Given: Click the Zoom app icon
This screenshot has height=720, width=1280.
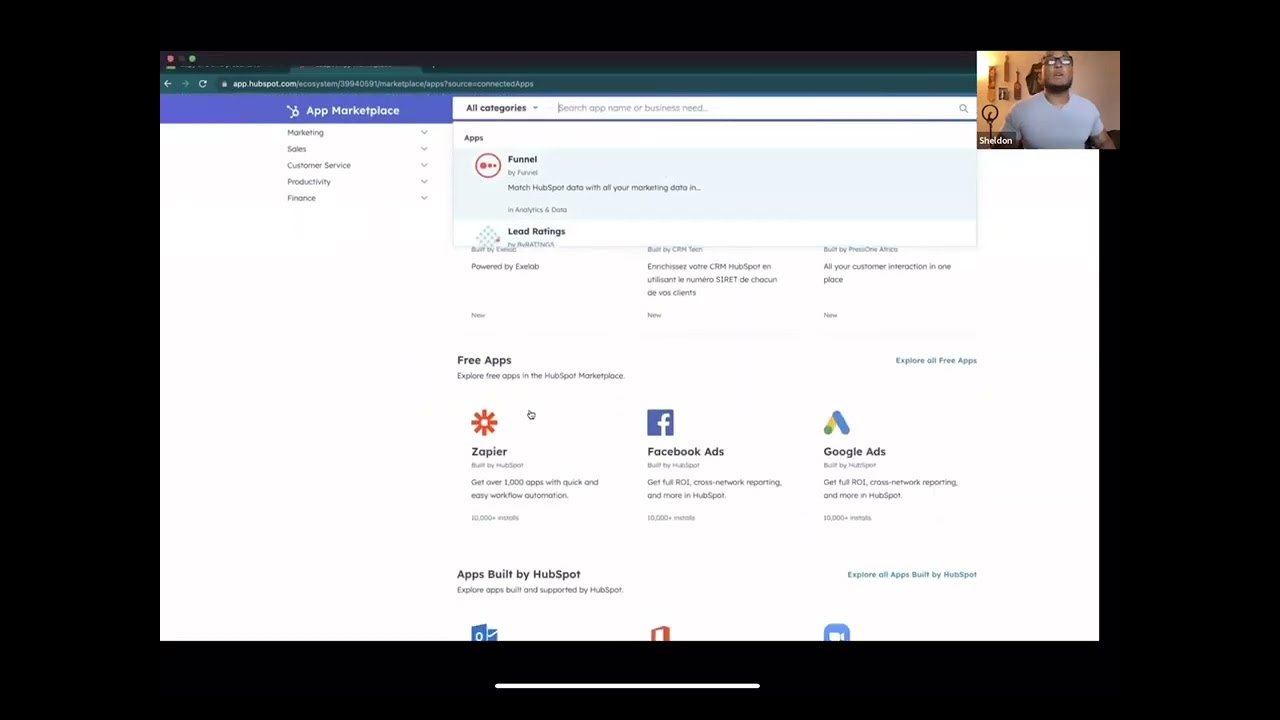Looking at the screenshot, I should (x=836, y=633).
